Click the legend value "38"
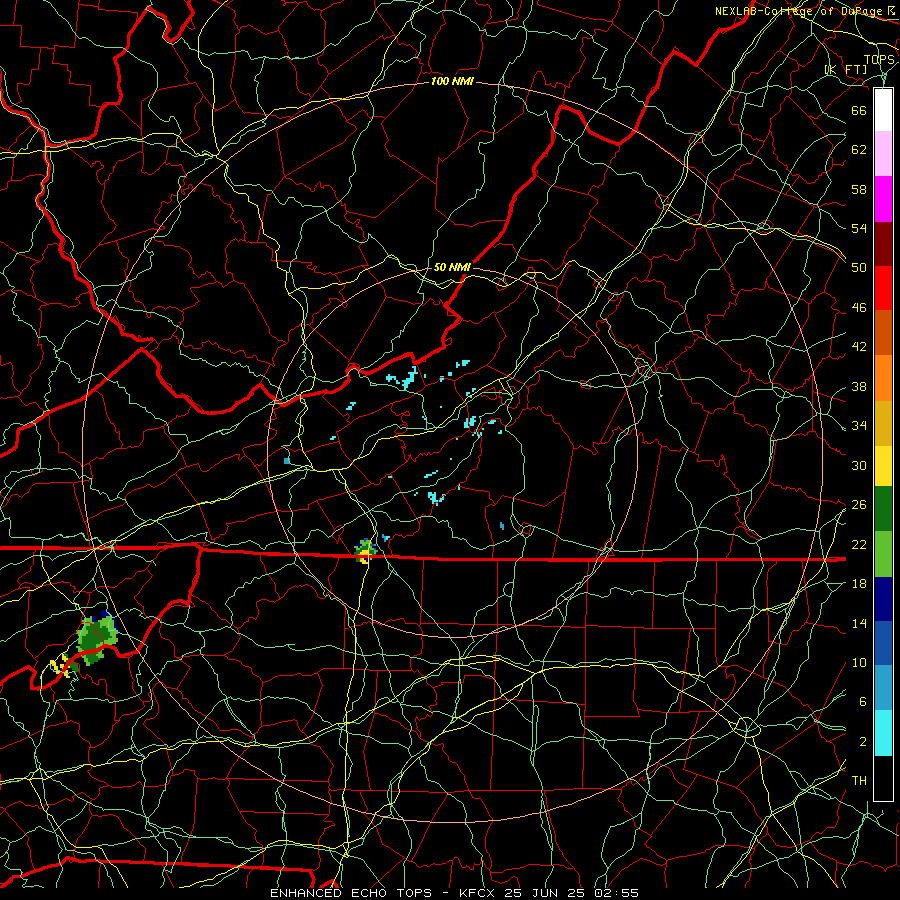Image resolution: width=900 pixels, height=900 pixels. point(859,387)
